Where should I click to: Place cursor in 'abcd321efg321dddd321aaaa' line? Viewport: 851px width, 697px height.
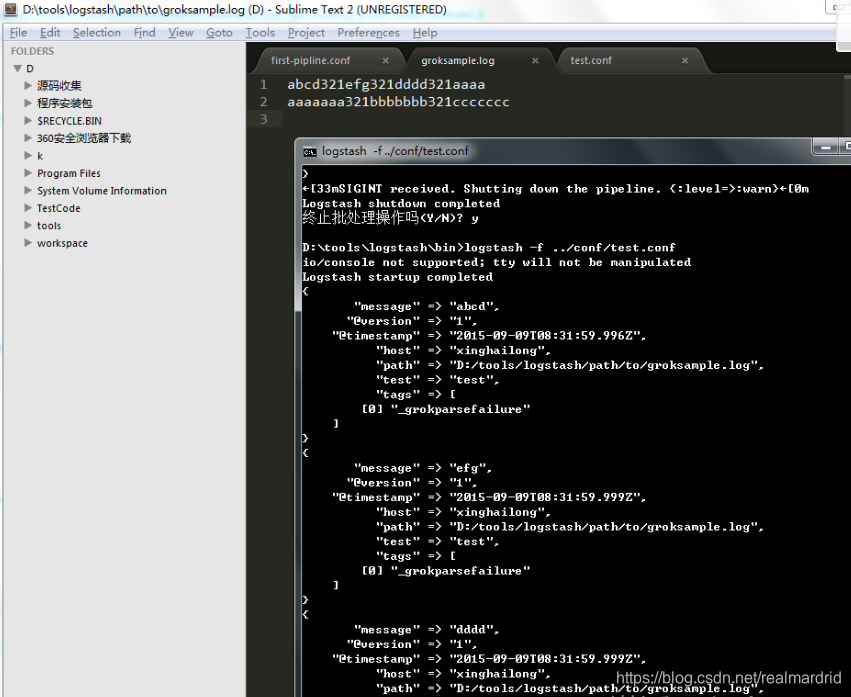click(x=386, y=84)
